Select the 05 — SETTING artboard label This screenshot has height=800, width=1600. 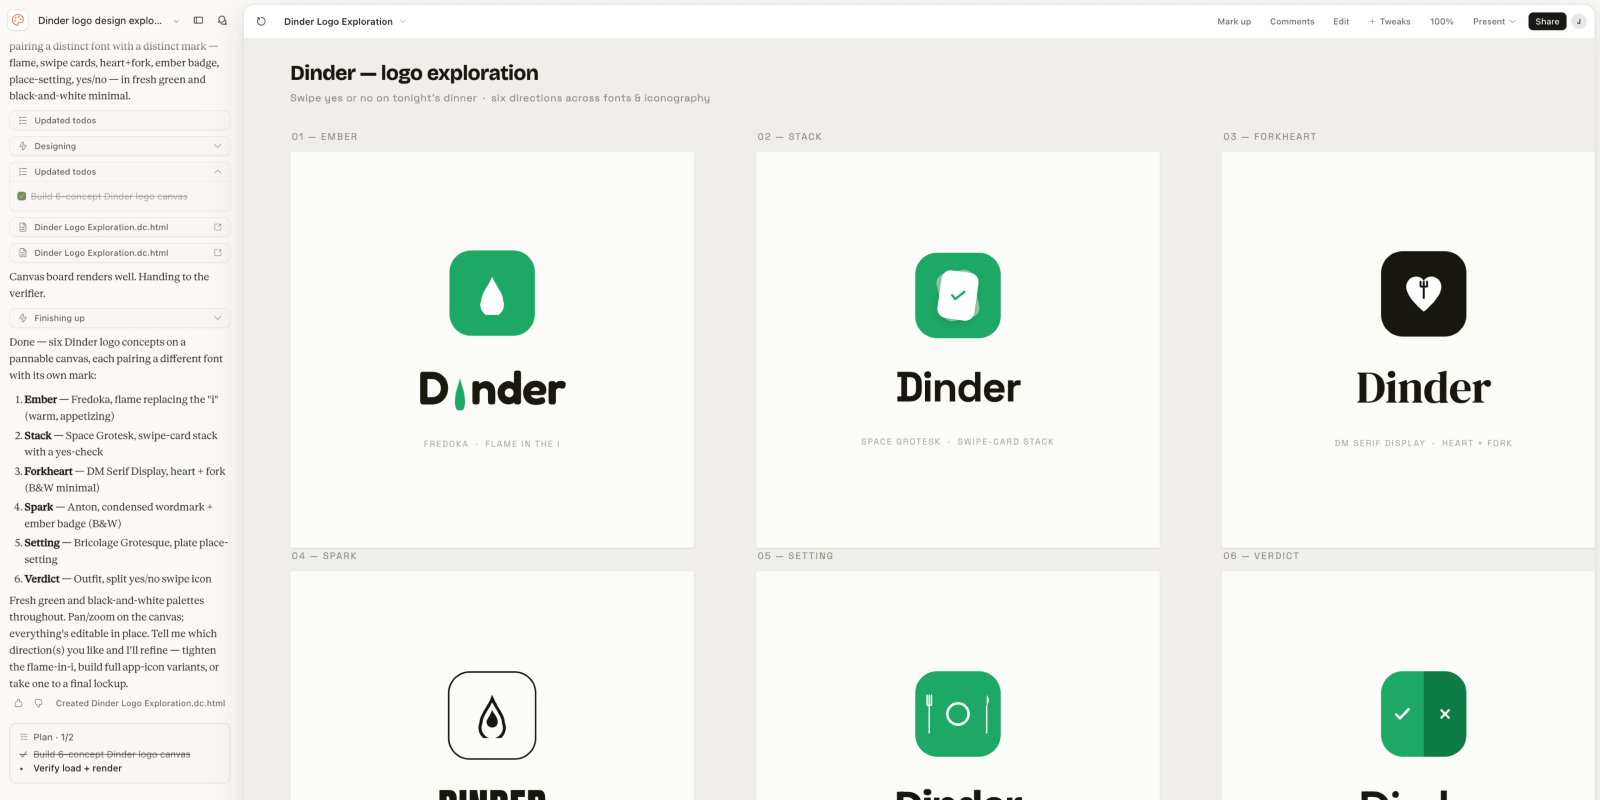click(x=795, y=556)
